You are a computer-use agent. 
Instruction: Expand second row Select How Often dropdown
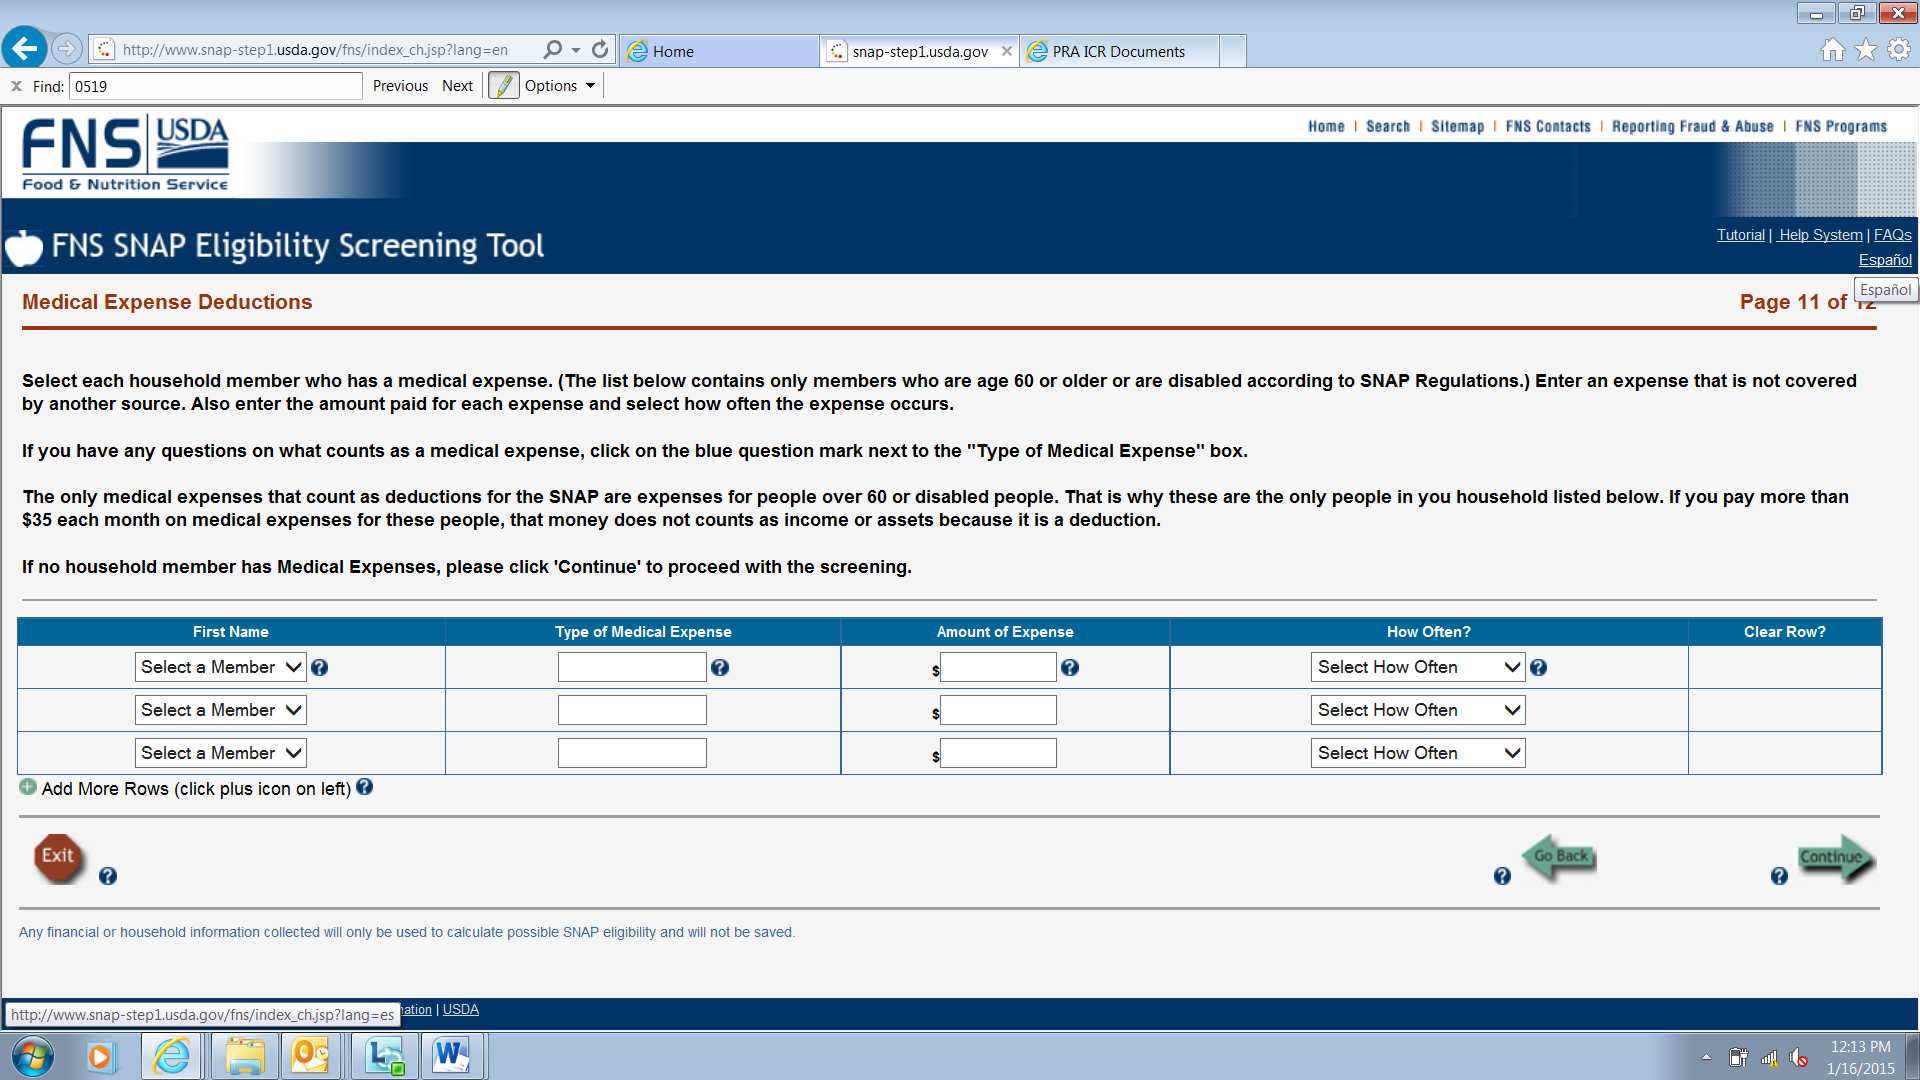[1417, 710]
